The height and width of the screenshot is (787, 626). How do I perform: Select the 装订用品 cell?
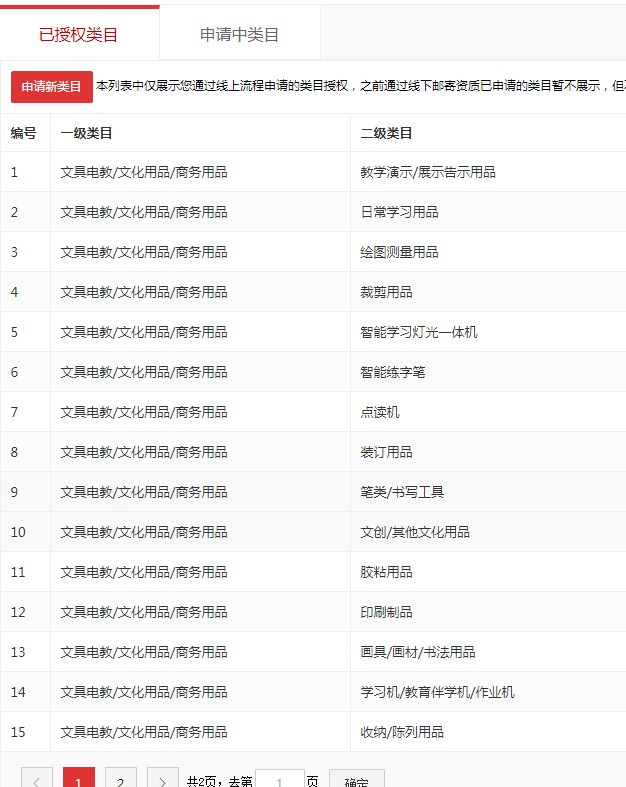488,452
